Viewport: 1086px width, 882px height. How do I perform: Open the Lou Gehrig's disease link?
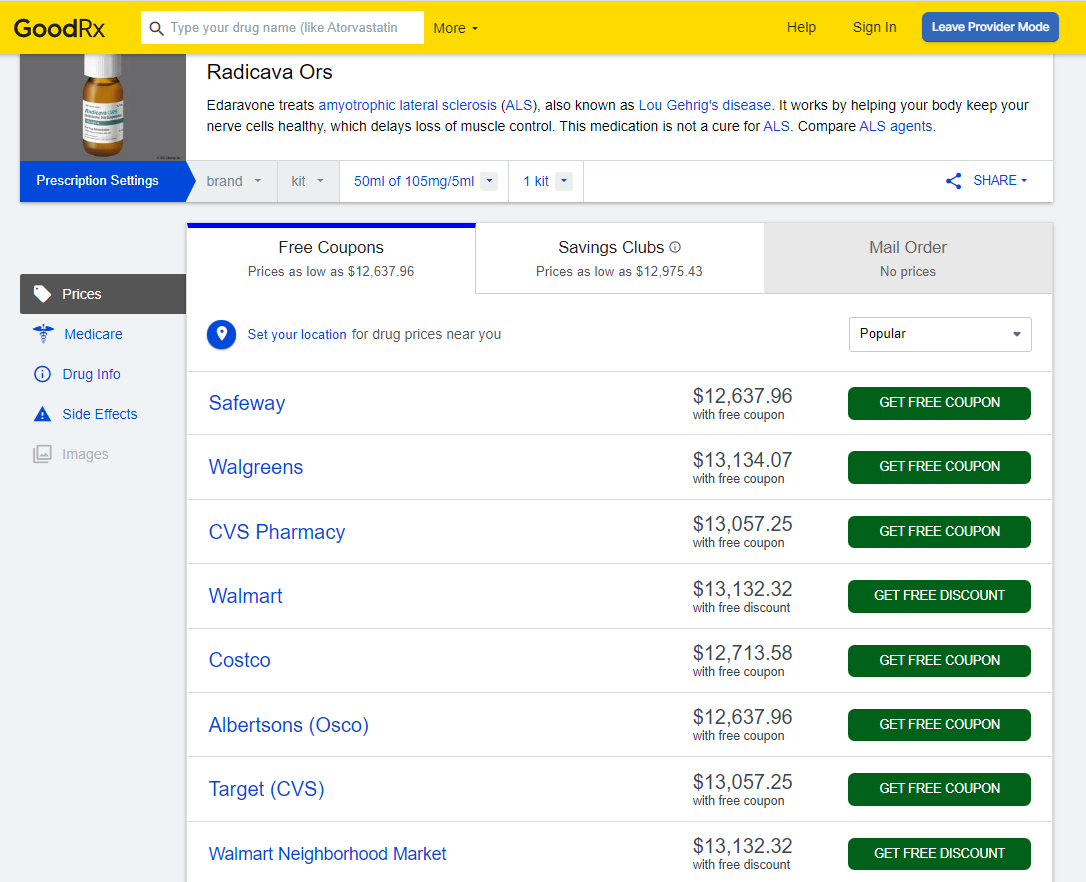(x=704, y=105)
